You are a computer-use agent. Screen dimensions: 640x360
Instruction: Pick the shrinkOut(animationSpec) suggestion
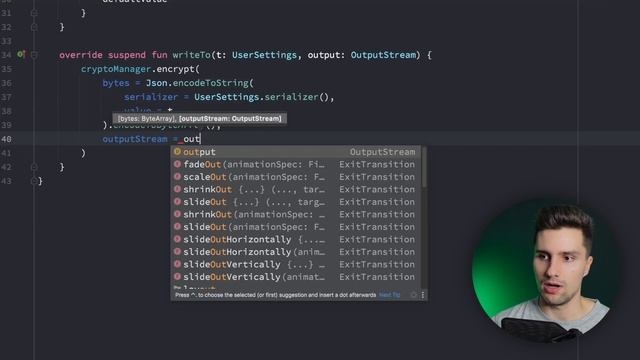[297, 215]
